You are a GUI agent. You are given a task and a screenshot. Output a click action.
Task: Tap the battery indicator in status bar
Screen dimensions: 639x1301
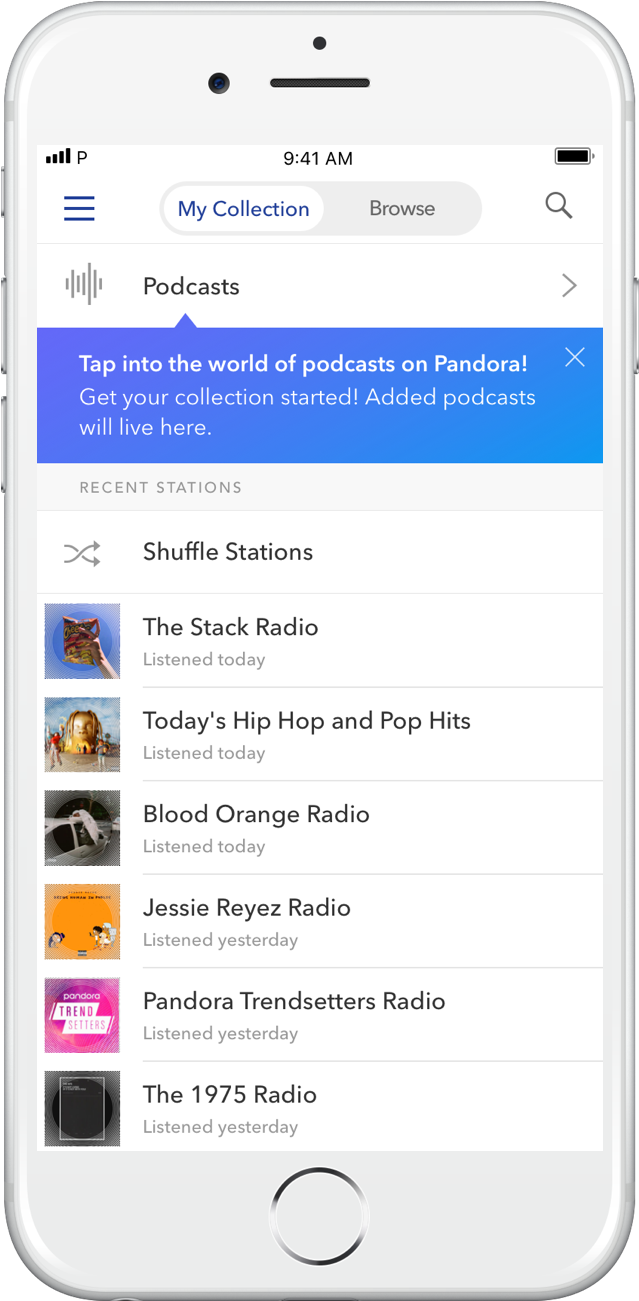coord(574,157)
